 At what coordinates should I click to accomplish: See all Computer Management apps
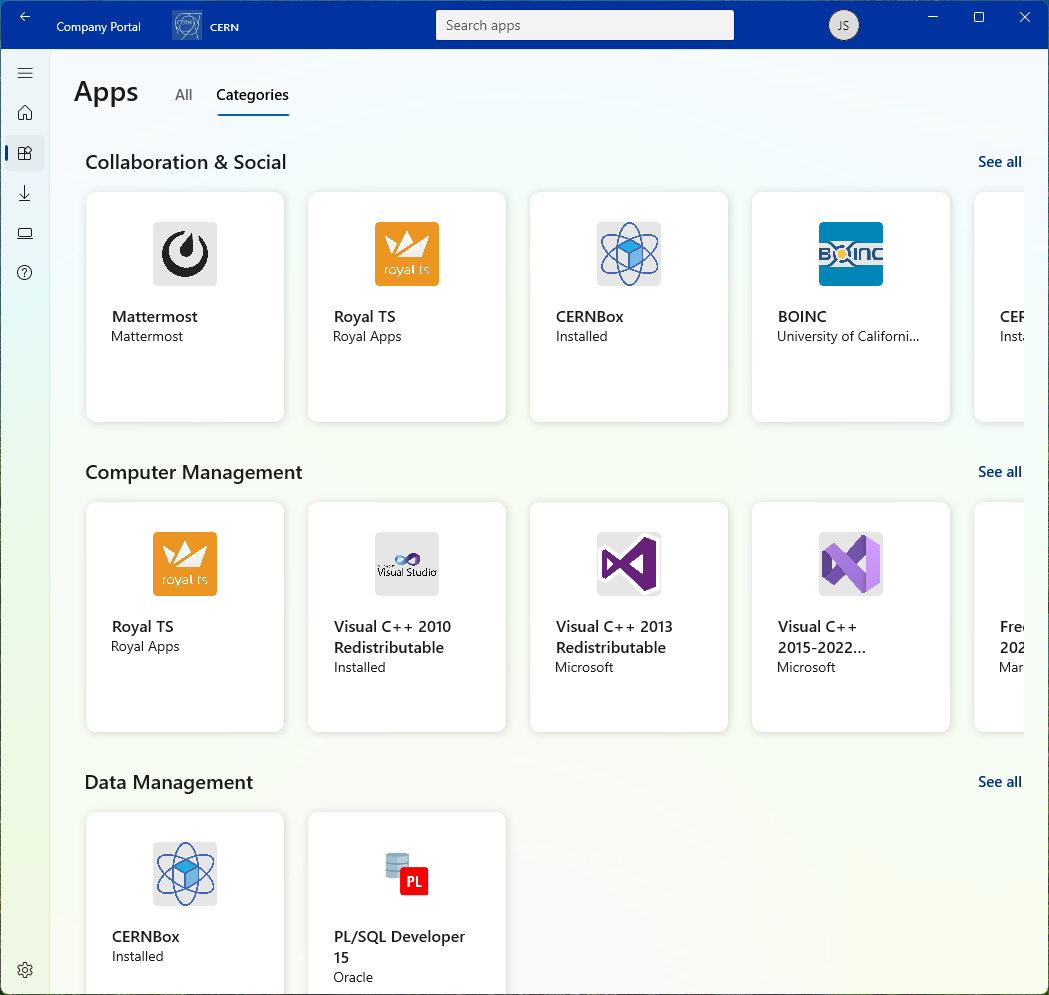pos(999,472)
